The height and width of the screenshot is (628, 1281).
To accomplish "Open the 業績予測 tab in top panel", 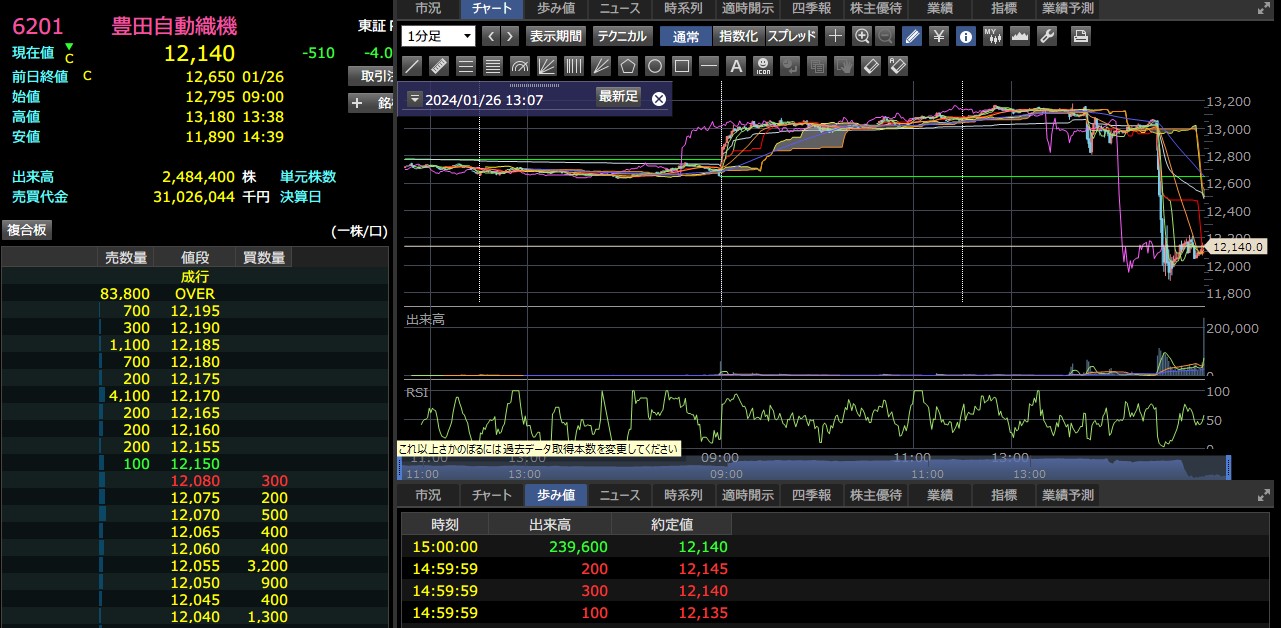I will click(x=1067, y=8).
